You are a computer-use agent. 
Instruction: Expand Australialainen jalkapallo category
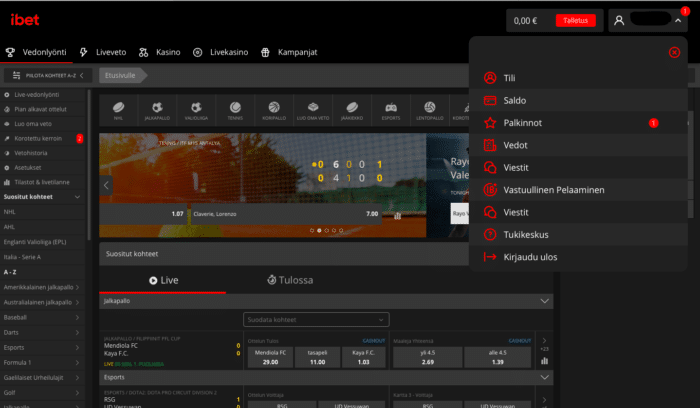(42, 302)
